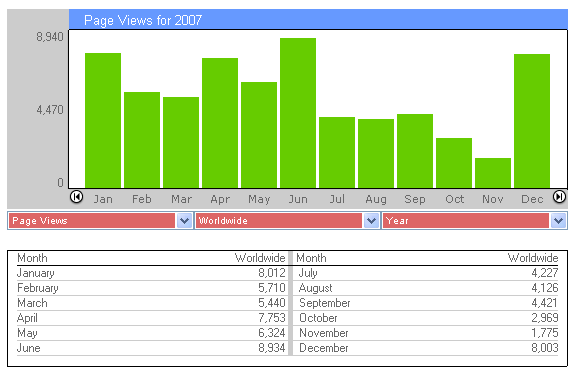This screenshot has height=375, width=576.
Task: Select the tallest June bar
Action: 298,113
